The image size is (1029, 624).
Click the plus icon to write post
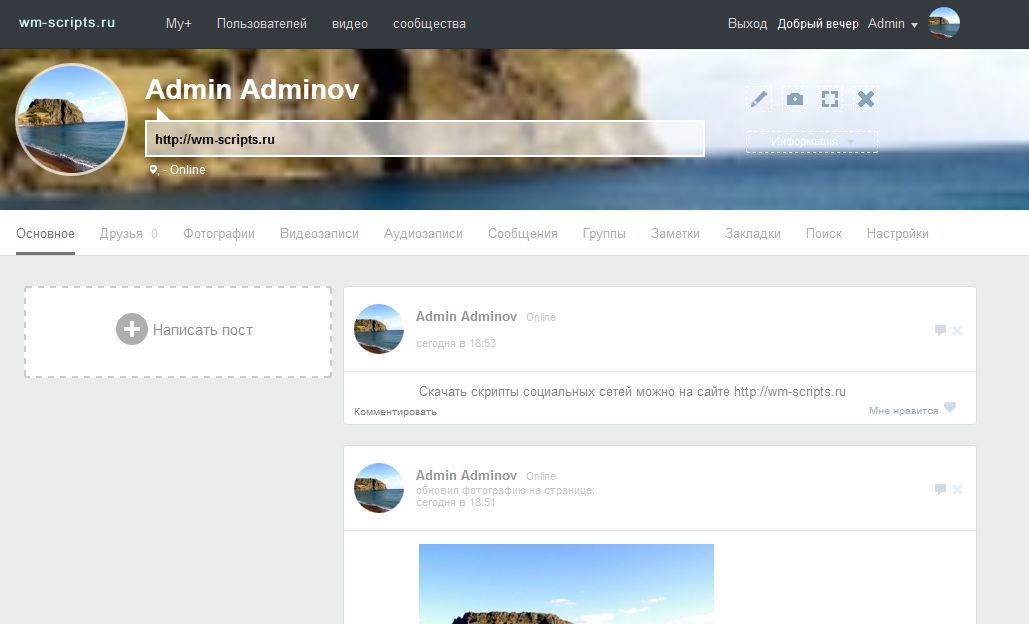[x=131, y=329]
